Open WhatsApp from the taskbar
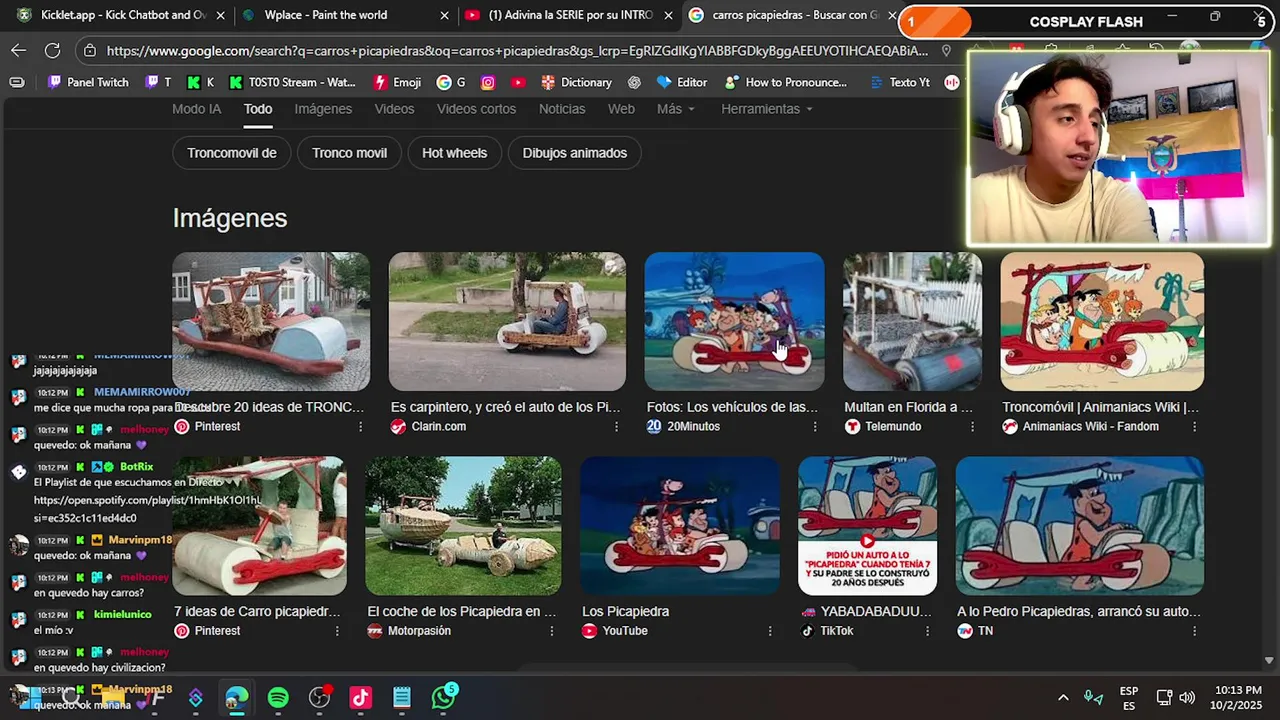 (443, 697)
